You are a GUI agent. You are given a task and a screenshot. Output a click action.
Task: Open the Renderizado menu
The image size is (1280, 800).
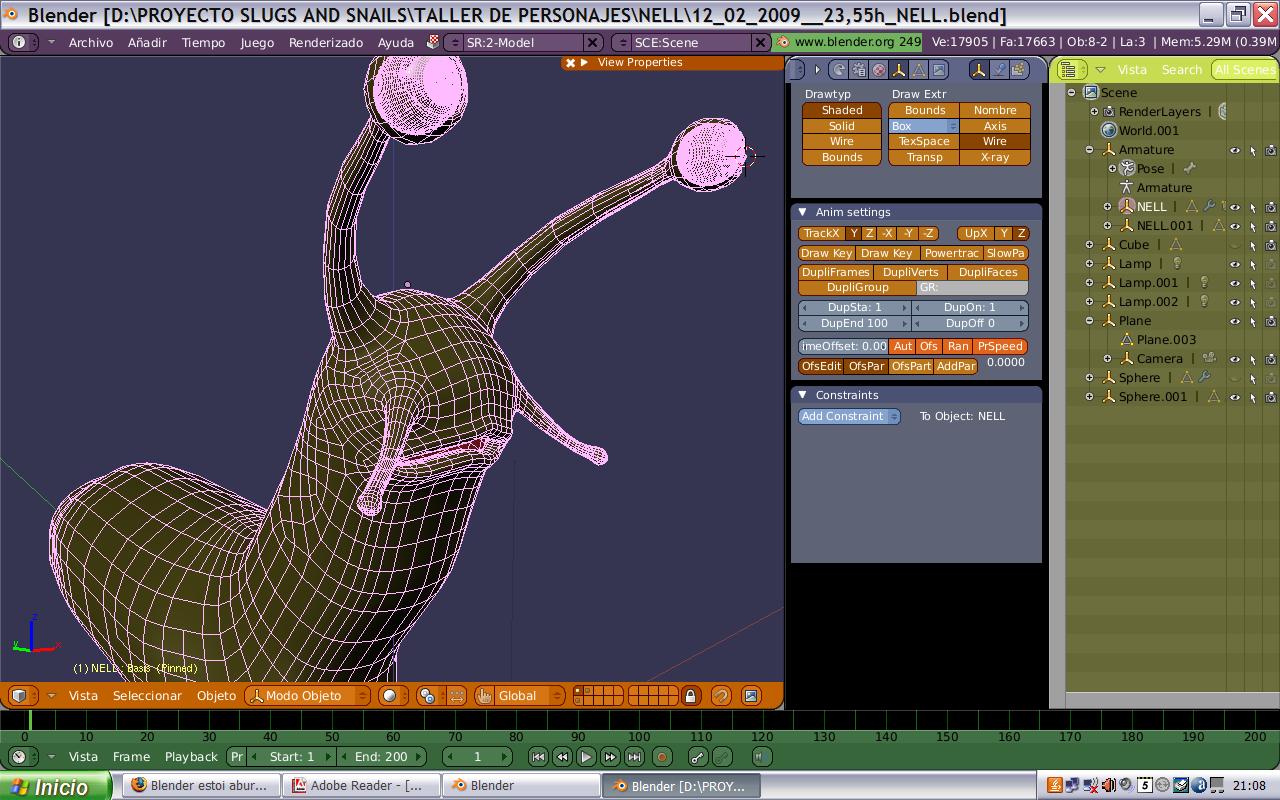pyautogui.click(x=326, y=42)
